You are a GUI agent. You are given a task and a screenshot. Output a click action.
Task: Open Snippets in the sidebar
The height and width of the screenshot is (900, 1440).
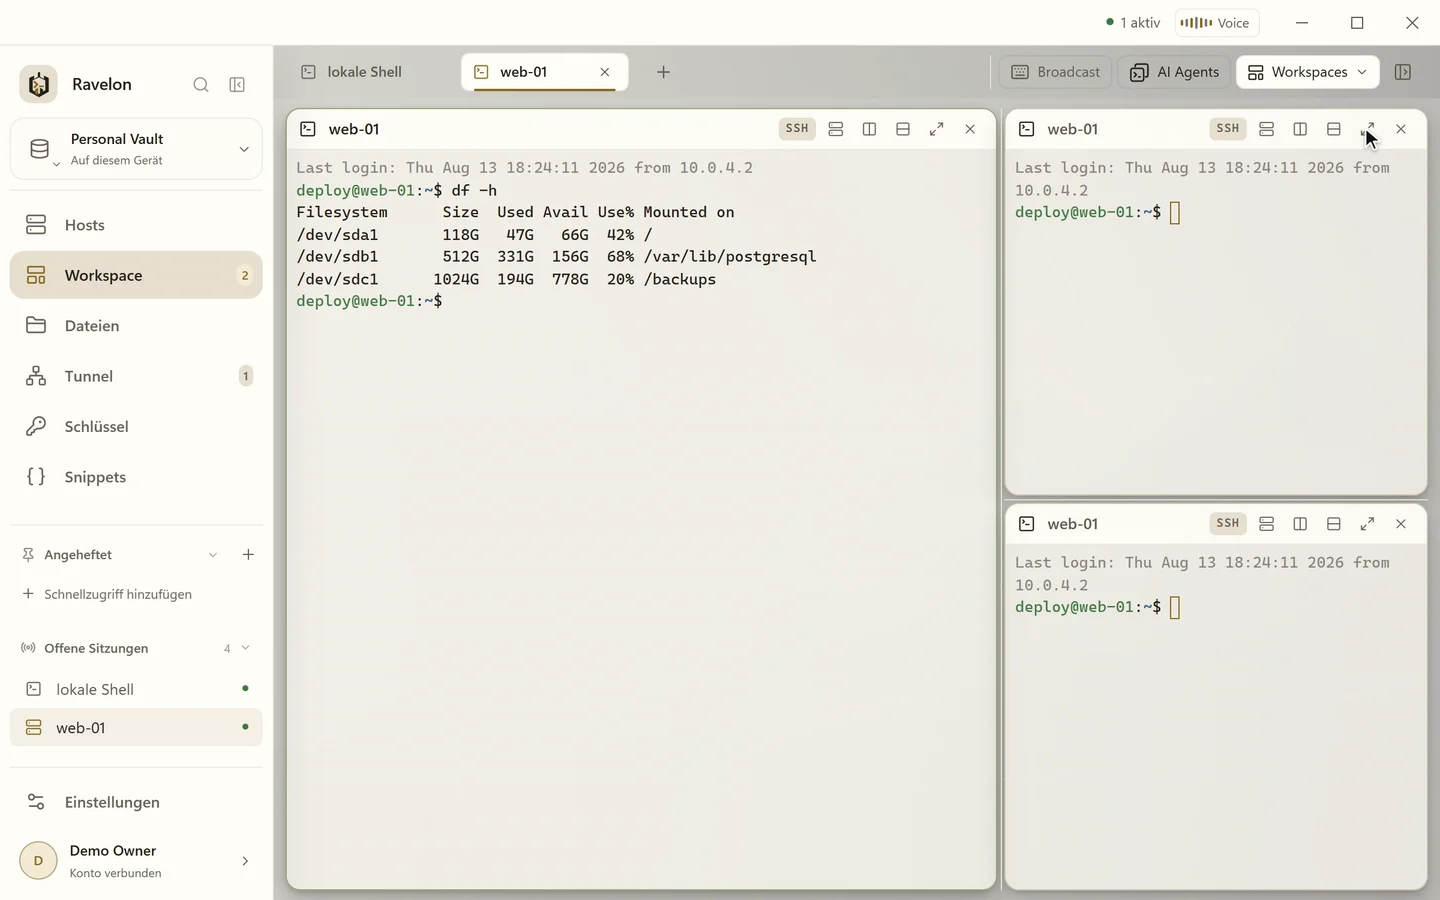tap(136, 477)
